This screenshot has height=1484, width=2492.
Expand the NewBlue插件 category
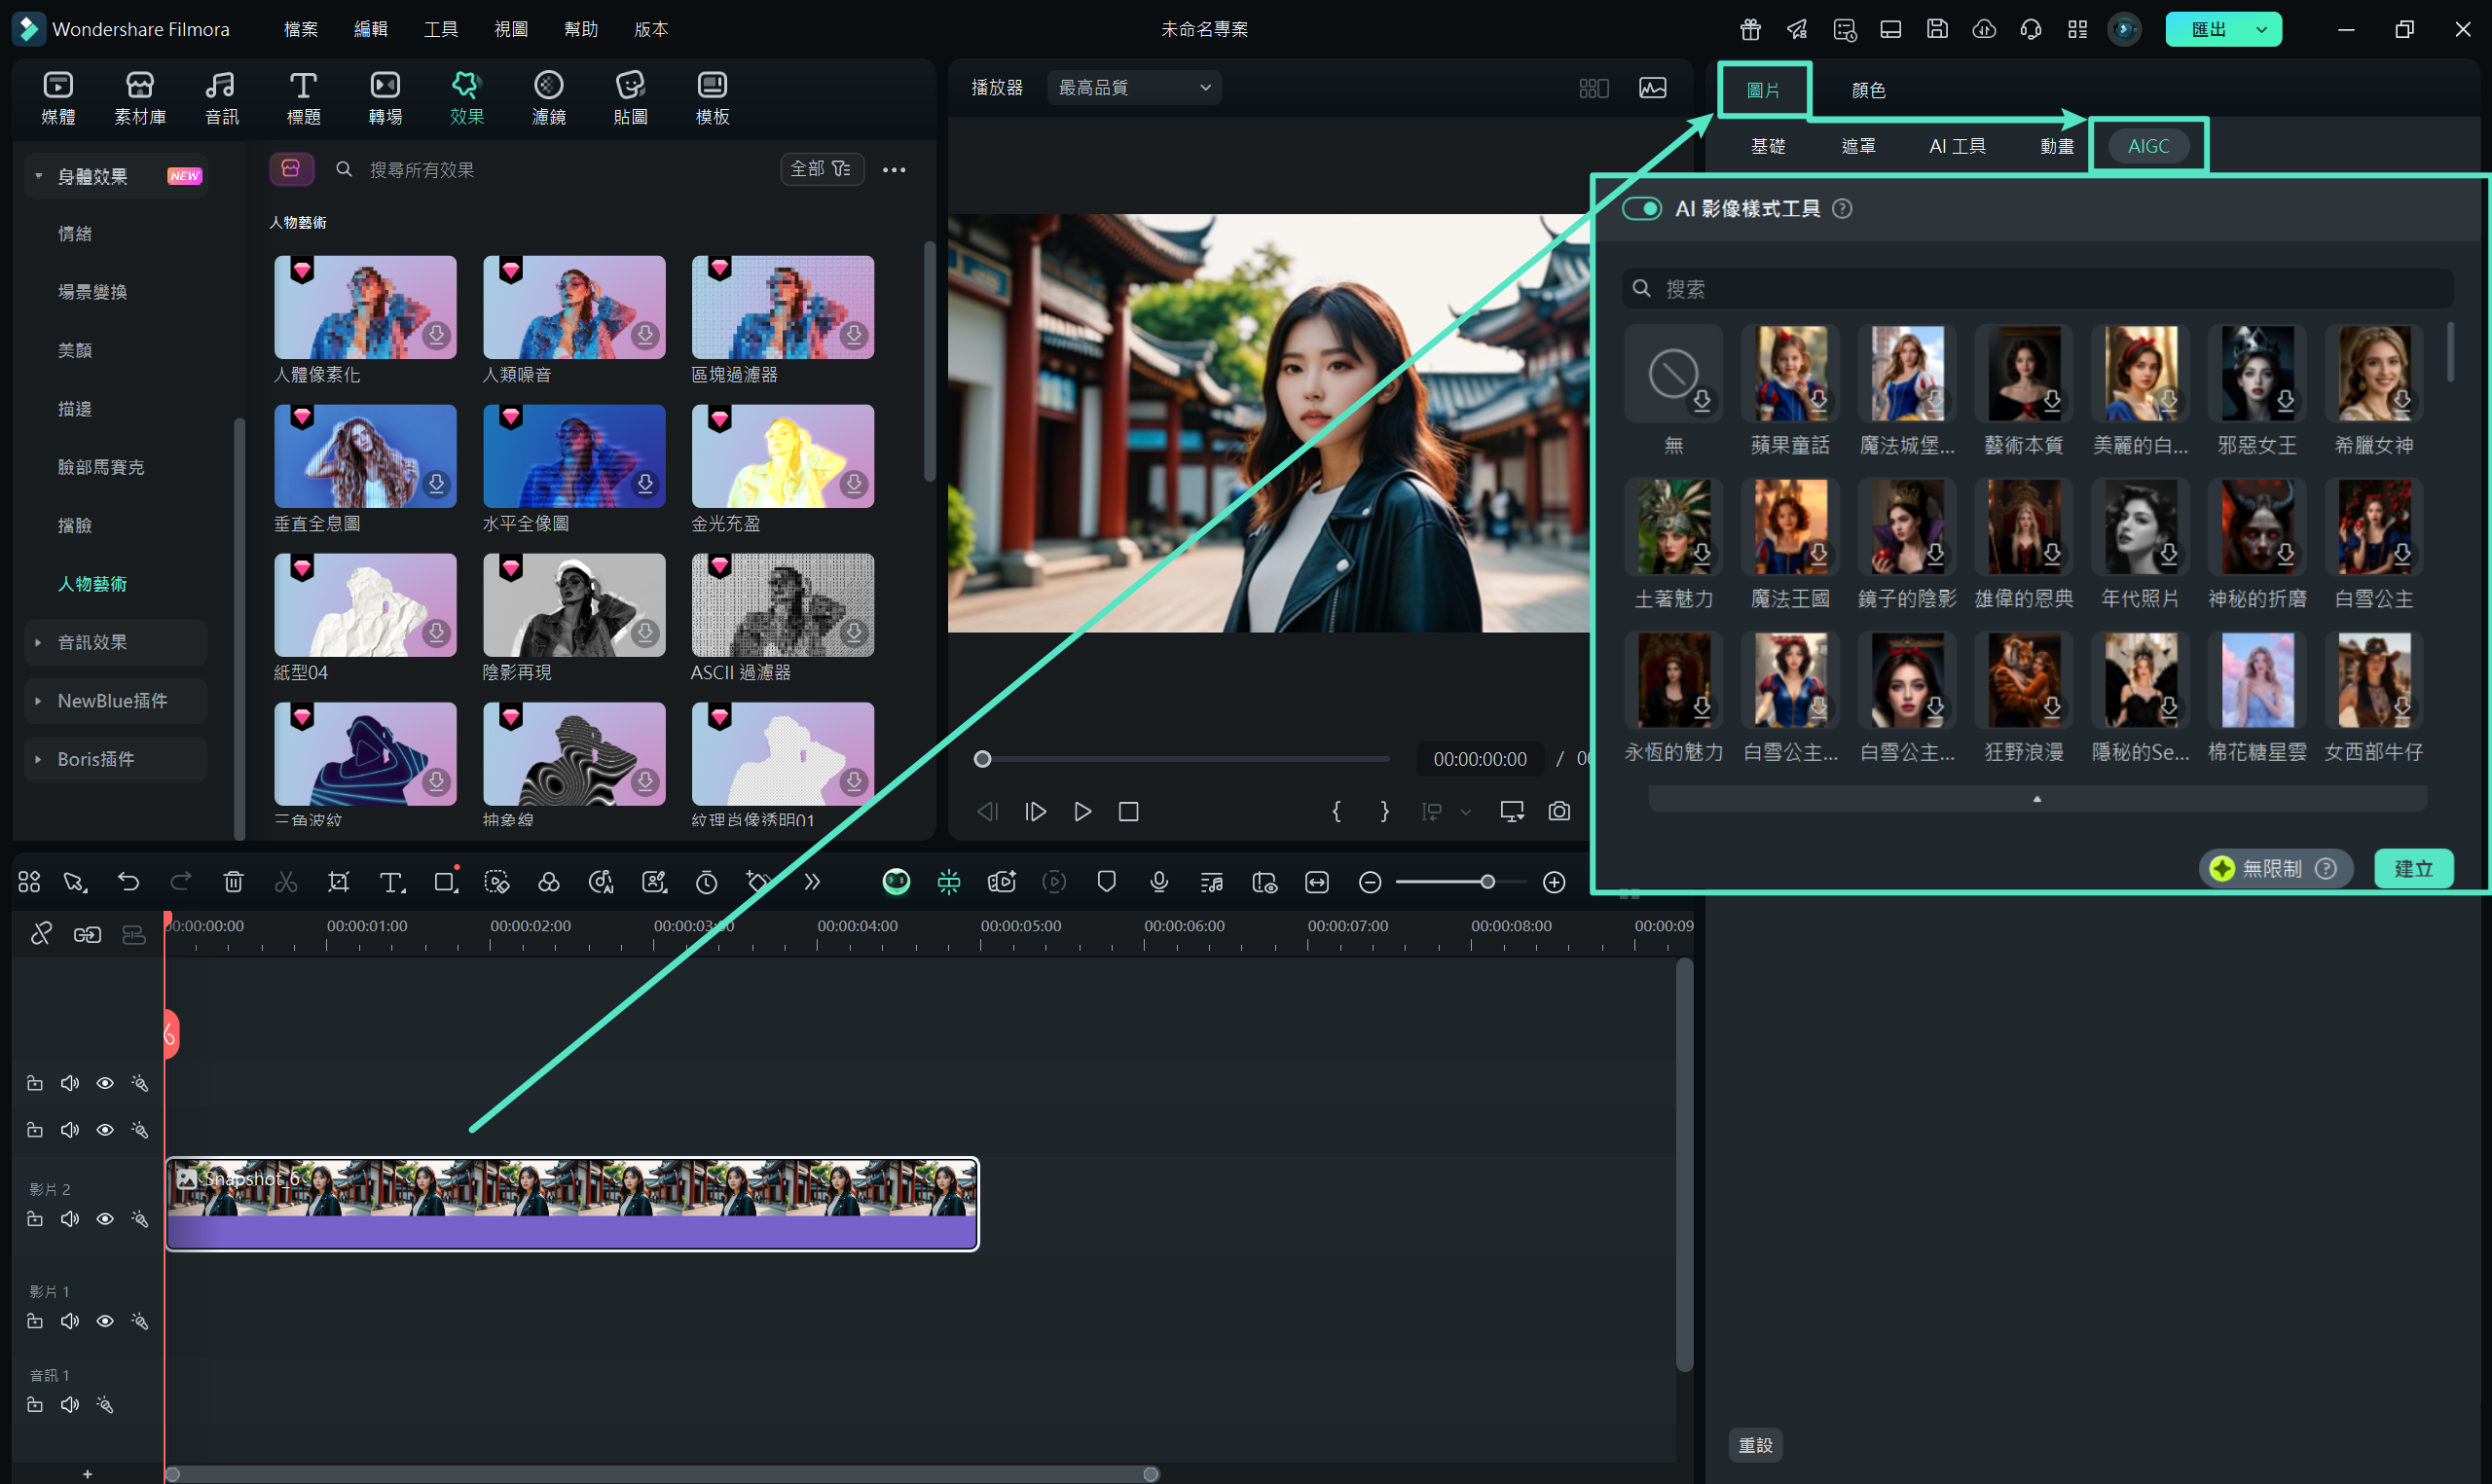(x=38, y=701)
